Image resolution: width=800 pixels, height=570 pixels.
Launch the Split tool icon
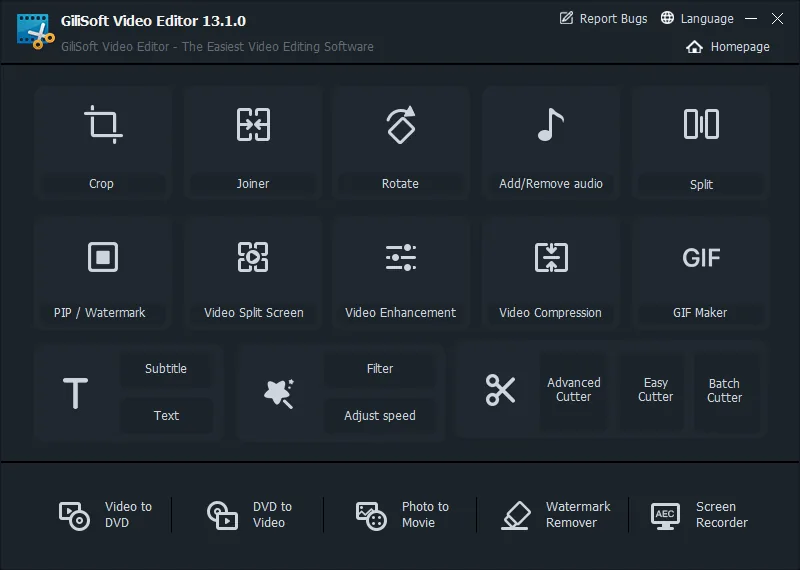(x=701, y=124)
